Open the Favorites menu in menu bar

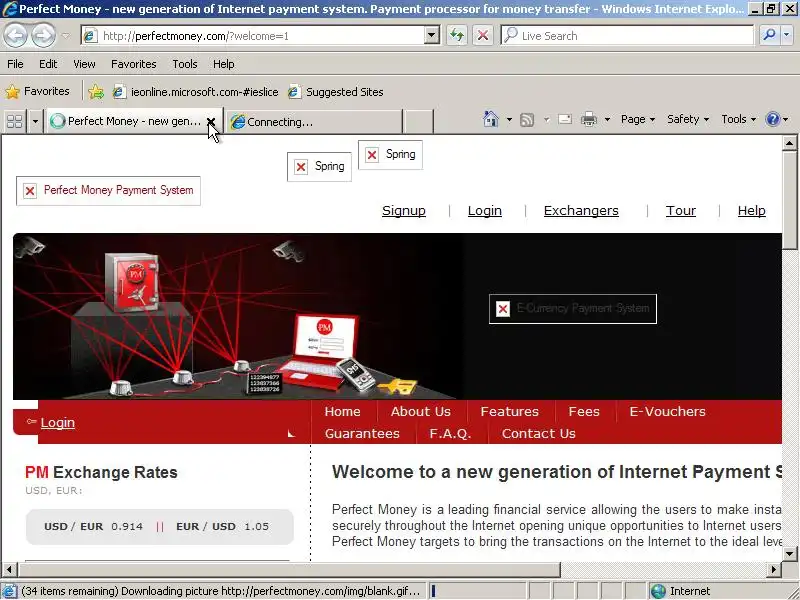tap(134, 64)
